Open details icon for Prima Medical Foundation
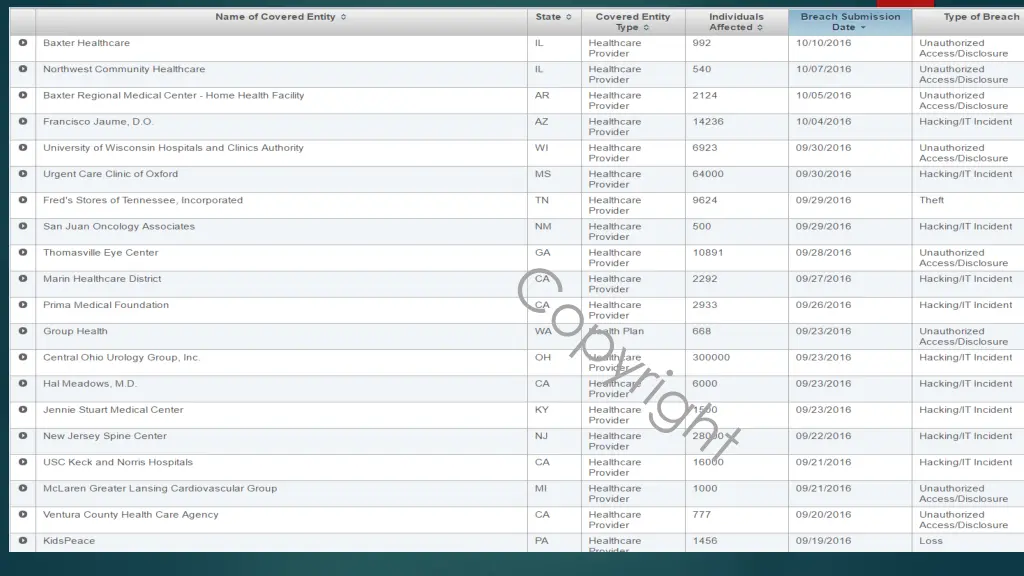The image size is (1024, 576). (x=23, y=304)
